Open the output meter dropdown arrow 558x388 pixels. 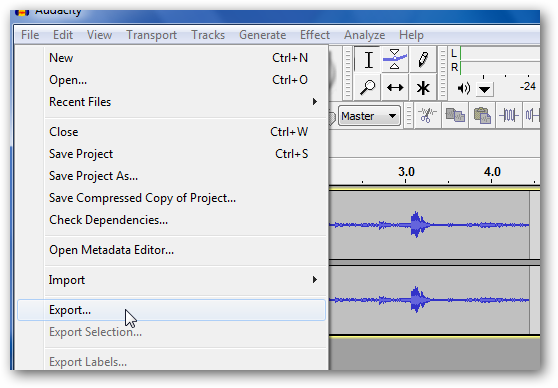(x=484, y=89)
